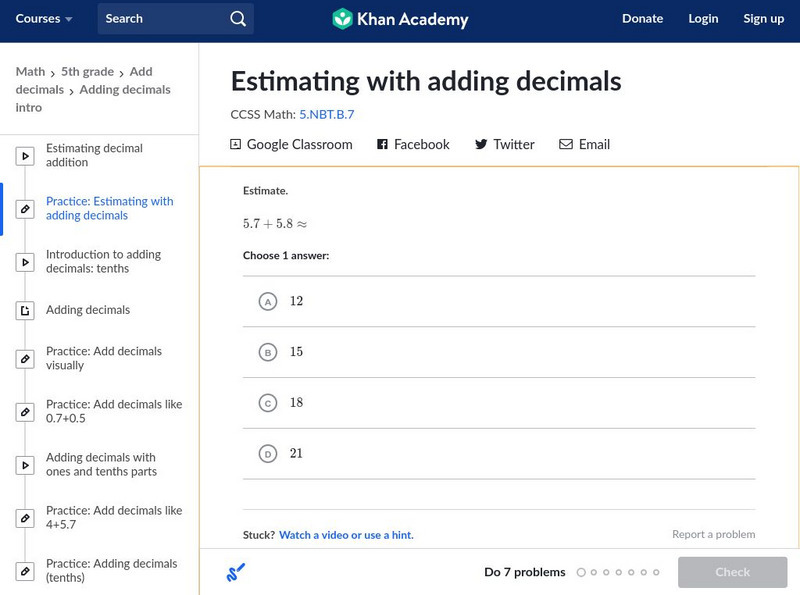Select answer choice B, 15
Screen dimensions: 800x595
[267, 352]
